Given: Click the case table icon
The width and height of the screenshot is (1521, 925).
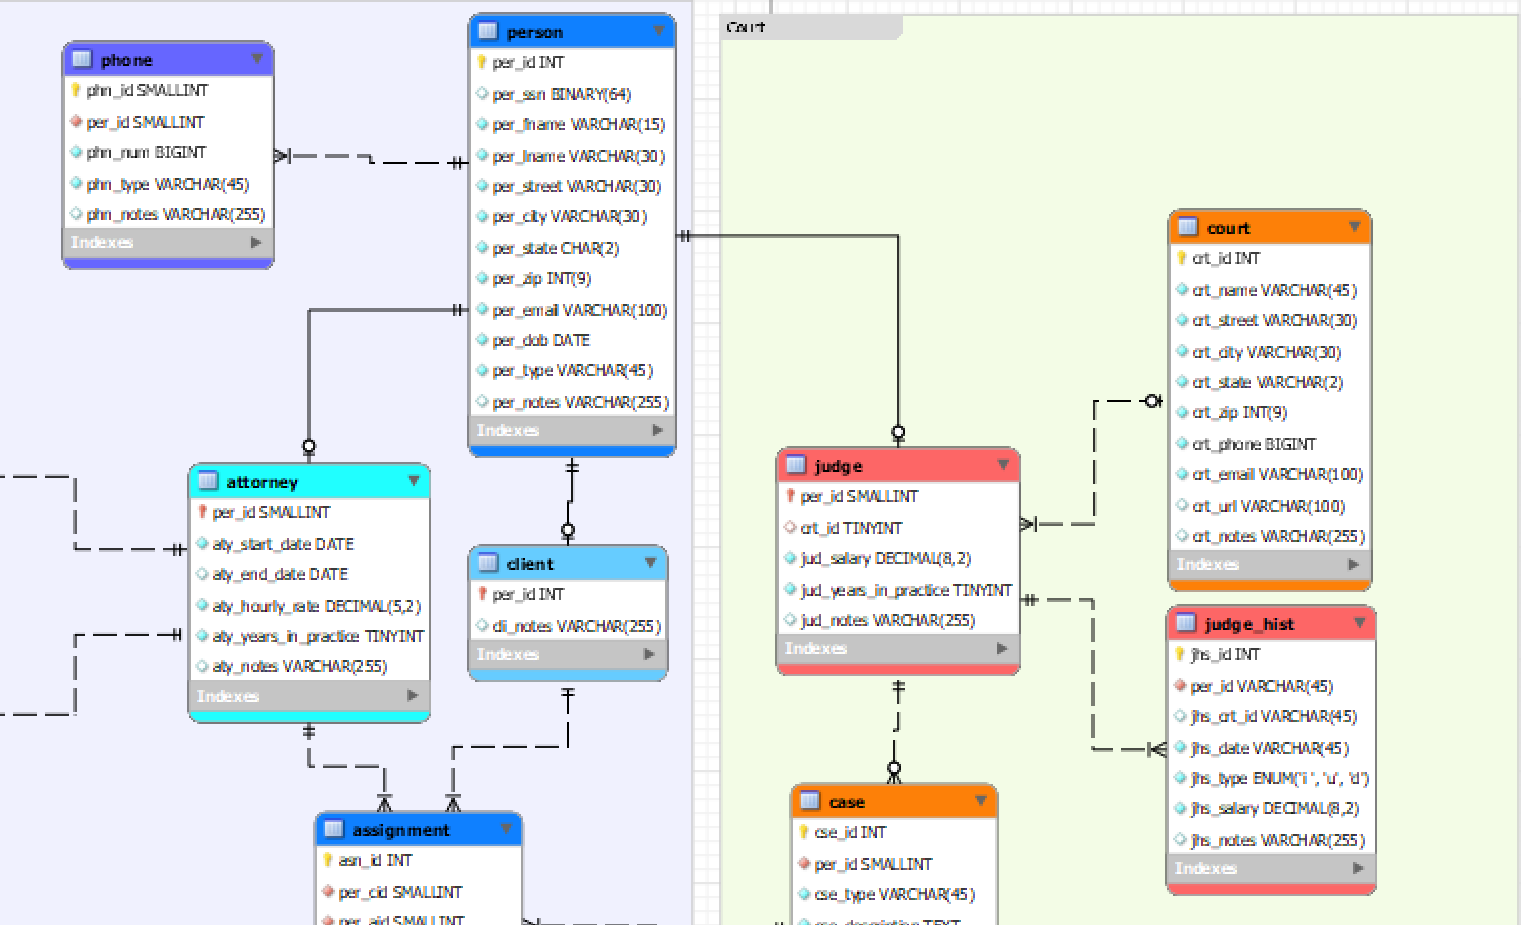Looking at the screenshot, I should click(810, 801).
